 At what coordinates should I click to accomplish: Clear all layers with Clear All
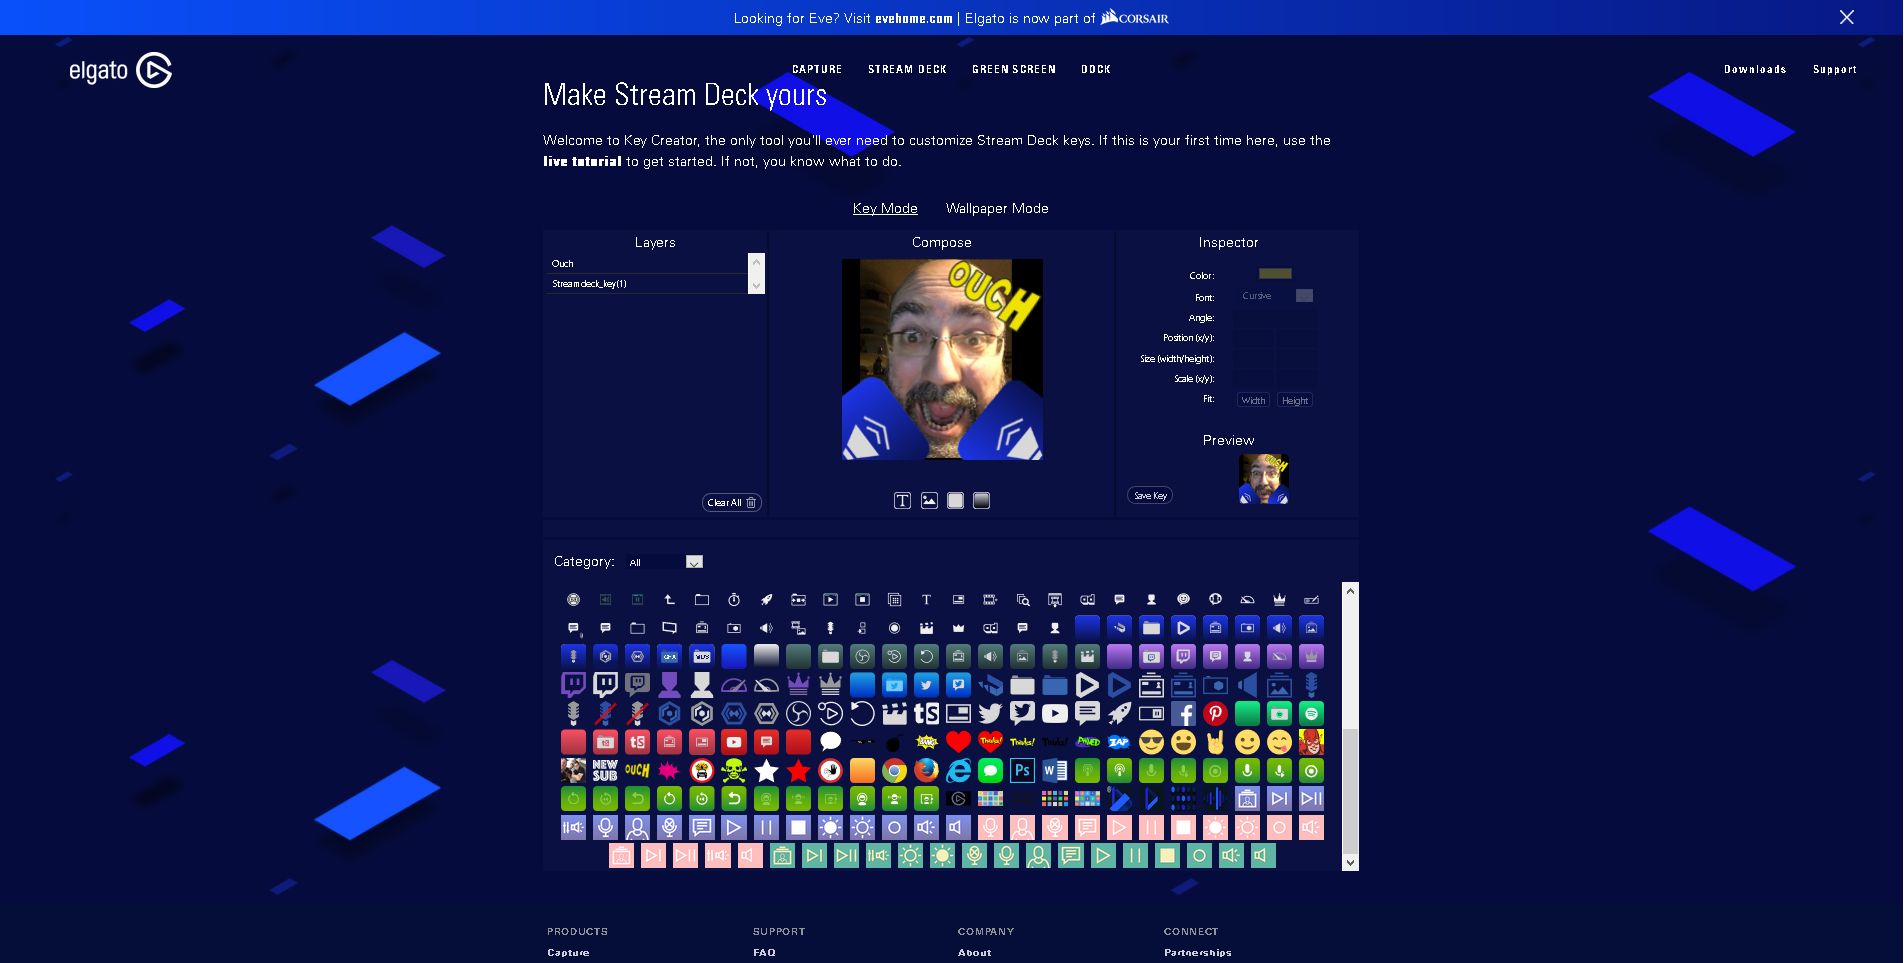[732, 503]
